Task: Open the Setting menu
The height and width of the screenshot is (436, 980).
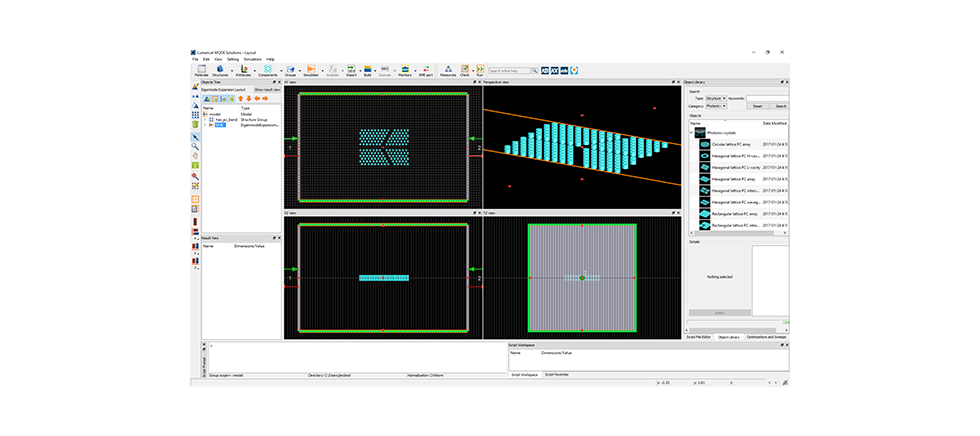Action: coord(233,59)
